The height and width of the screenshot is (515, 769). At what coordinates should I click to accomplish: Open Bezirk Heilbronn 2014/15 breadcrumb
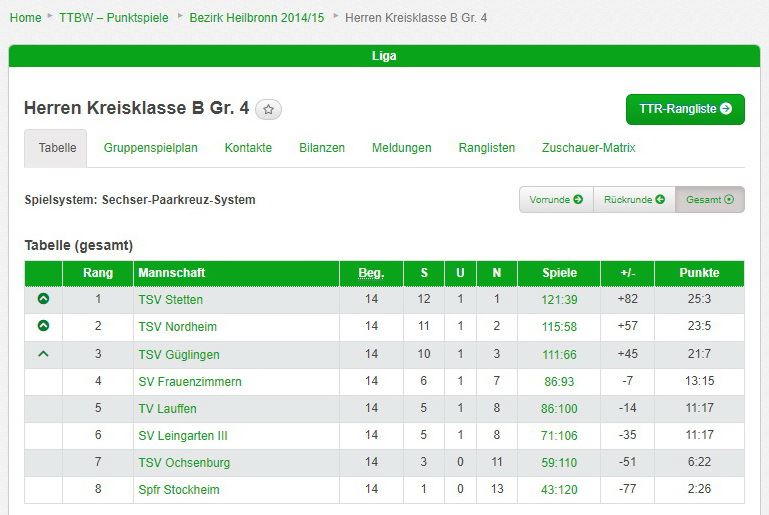[x=256, y=18]
